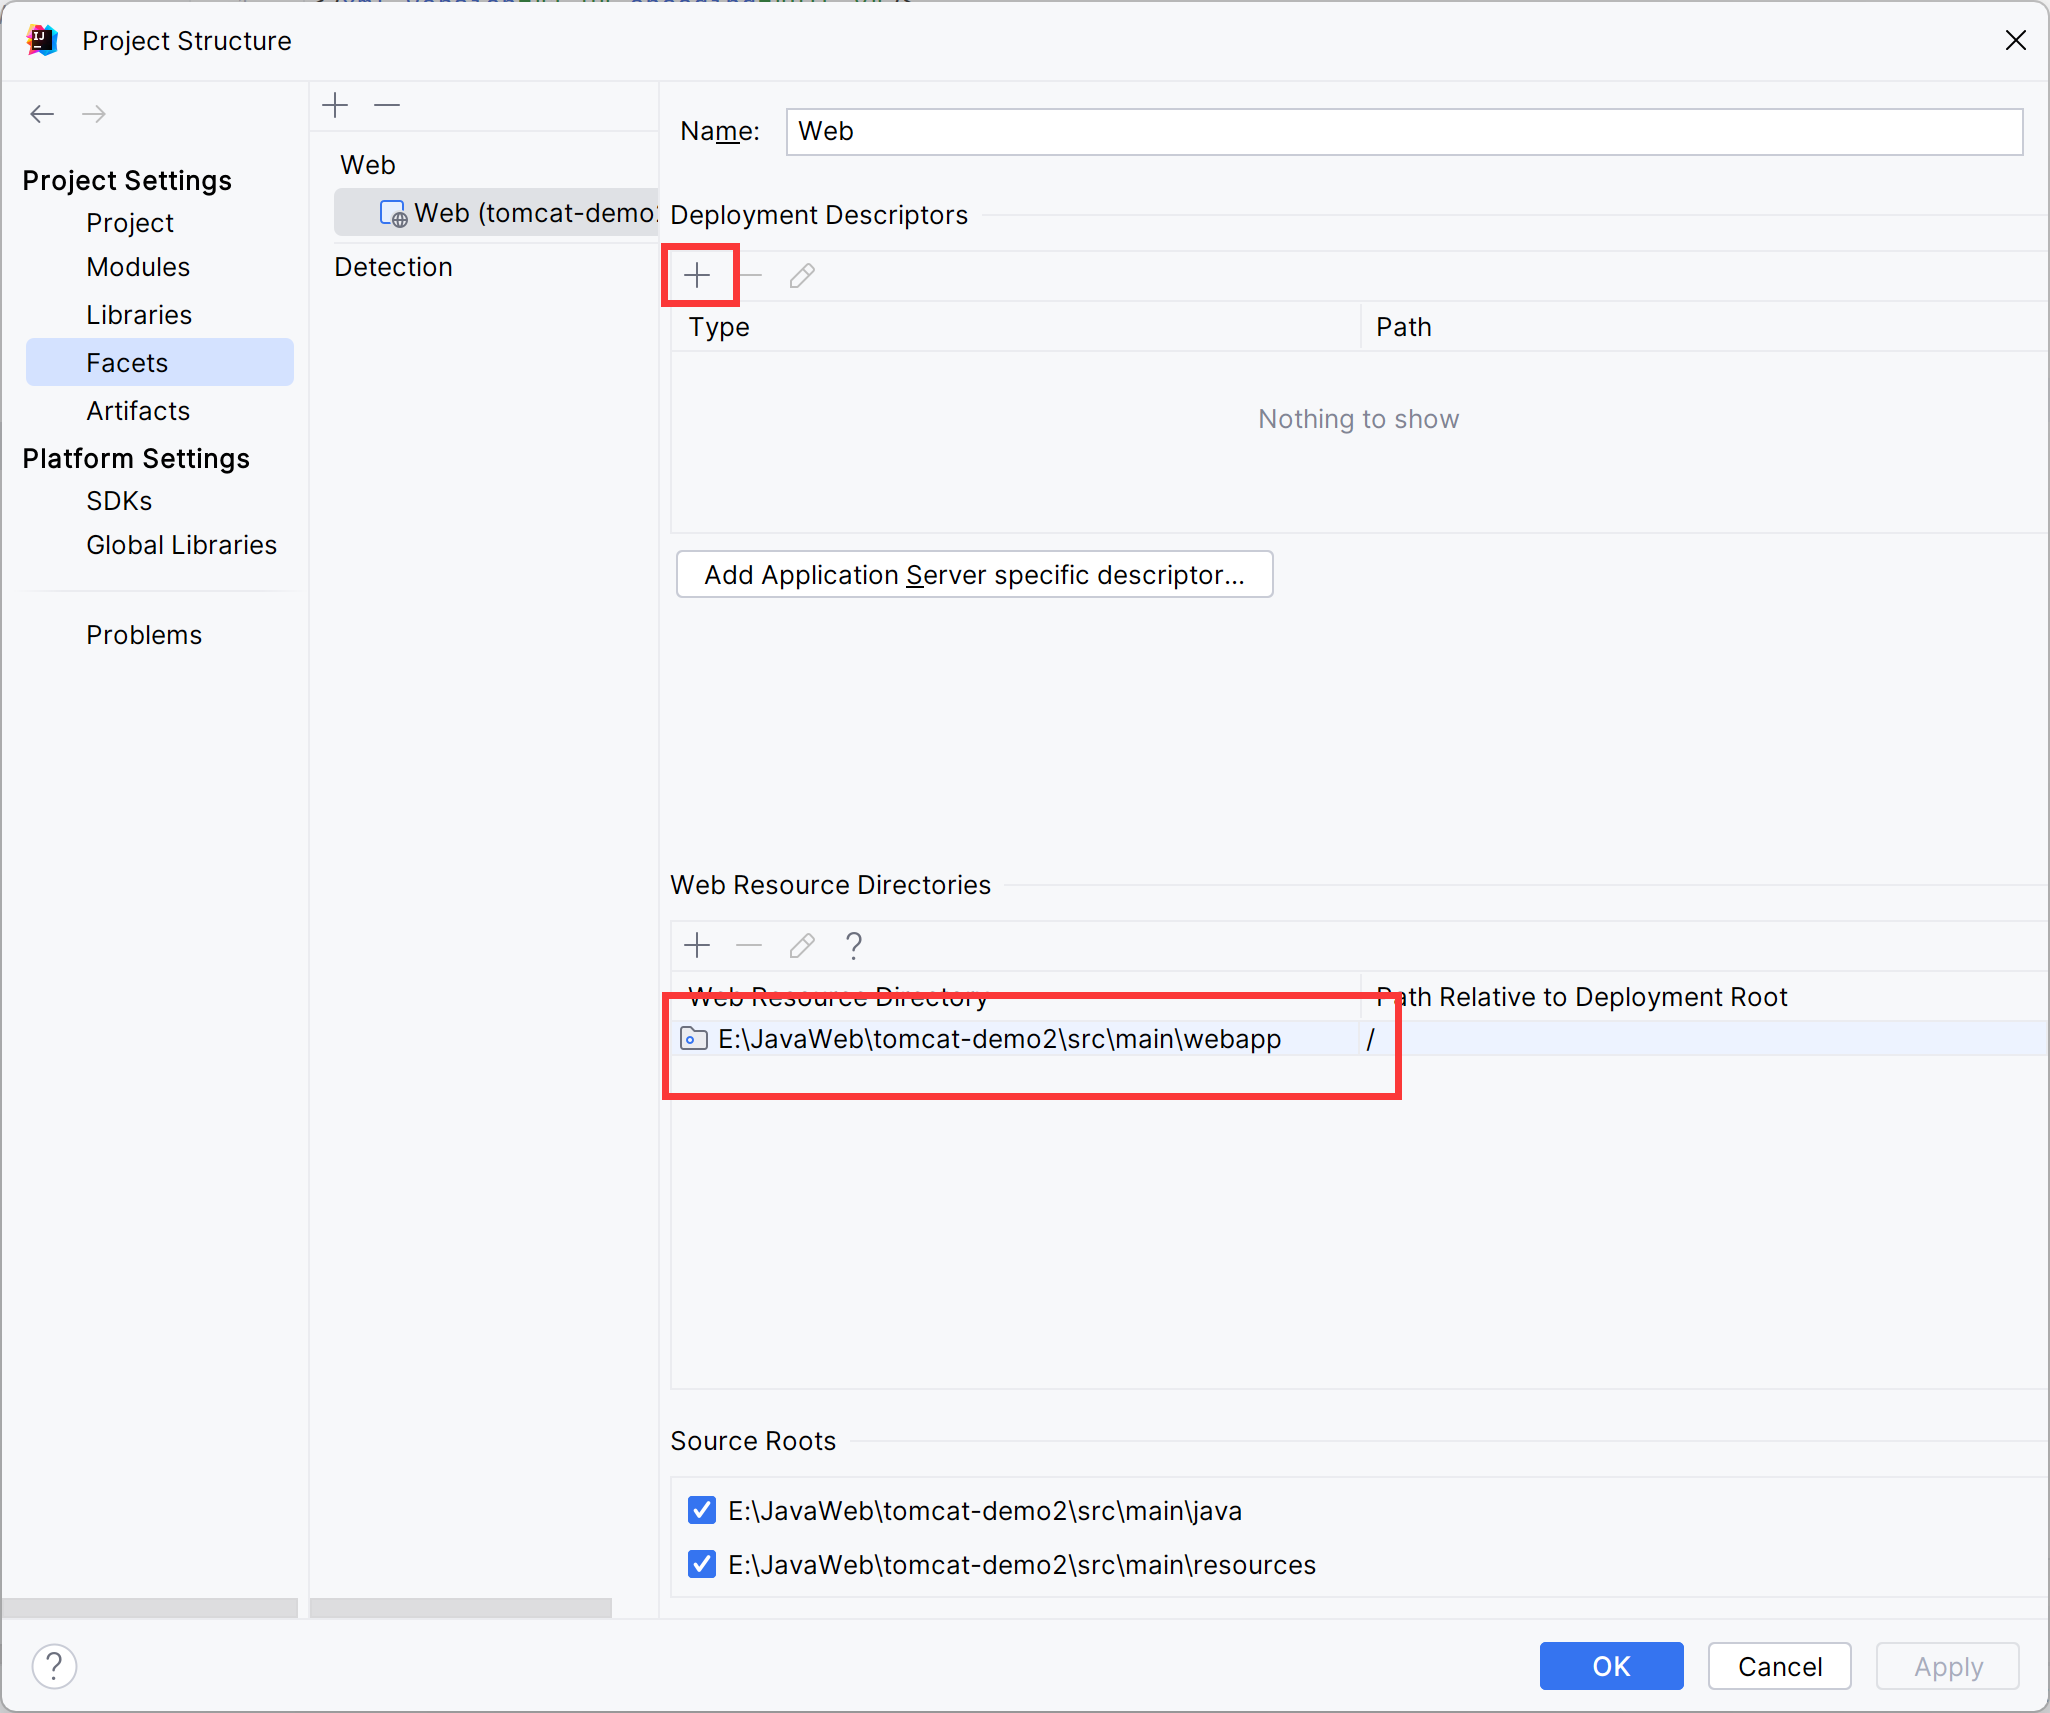This screenshot has width=2050, height=1713.
Task: Add a deployment descriptor with plus icon
Action: click(698, 275)
